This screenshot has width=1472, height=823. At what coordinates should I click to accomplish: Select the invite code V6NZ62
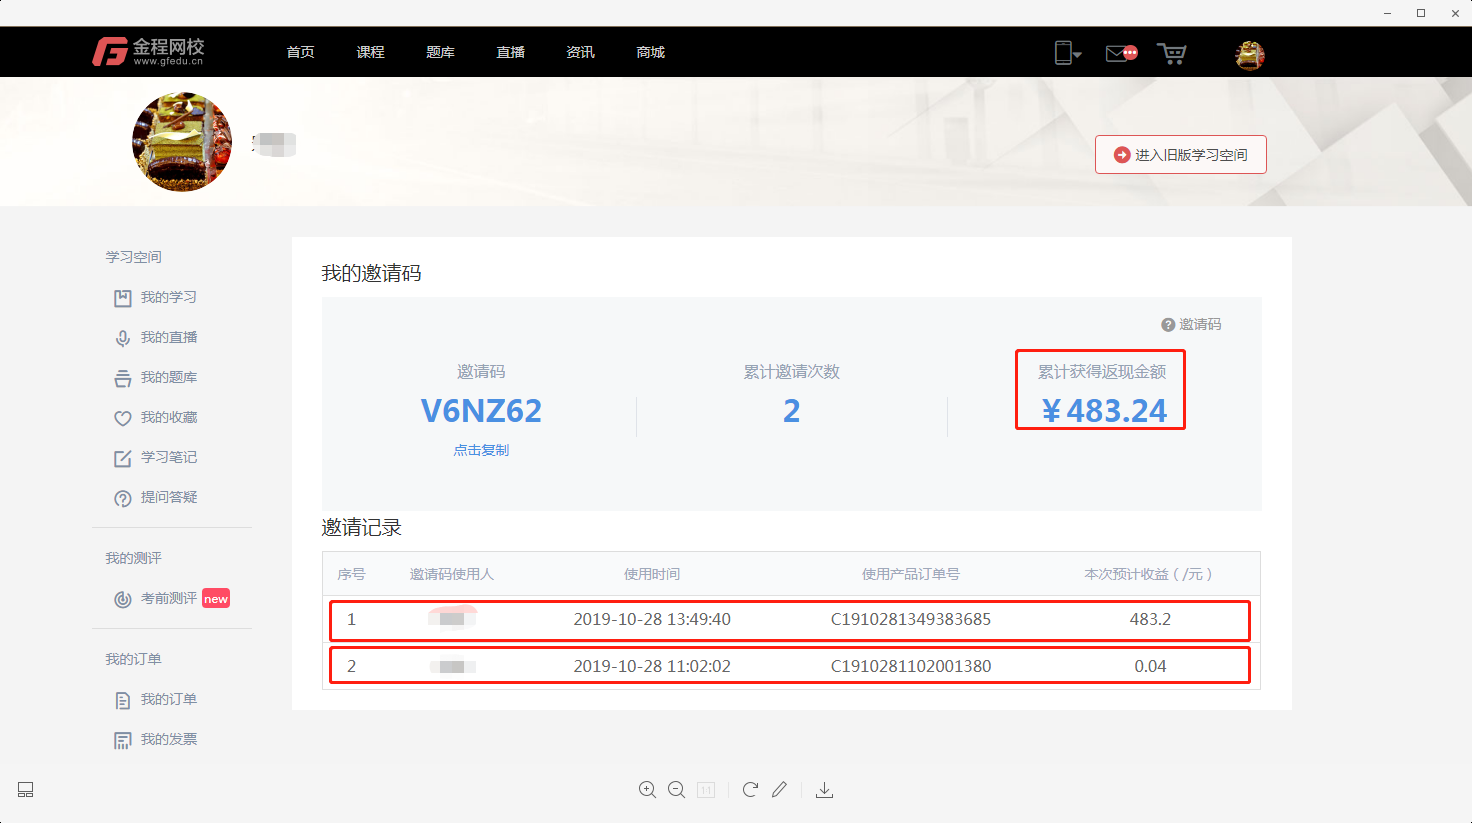pyautogui.click(x=481, y=411)
